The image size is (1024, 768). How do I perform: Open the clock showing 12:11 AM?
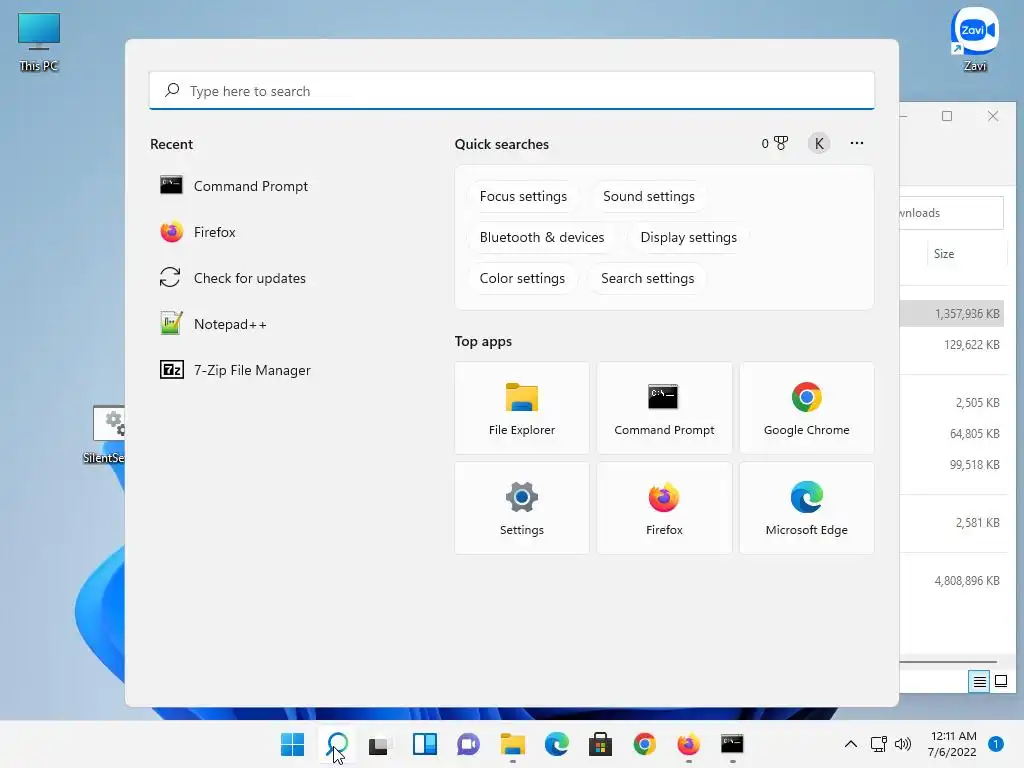(952, 744)
